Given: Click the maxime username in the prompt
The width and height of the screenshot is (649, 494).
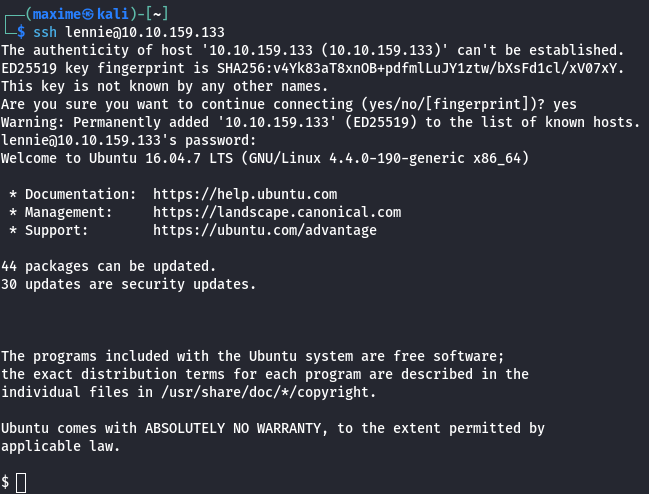Looking at the screenshot, I should click(57, 14).
